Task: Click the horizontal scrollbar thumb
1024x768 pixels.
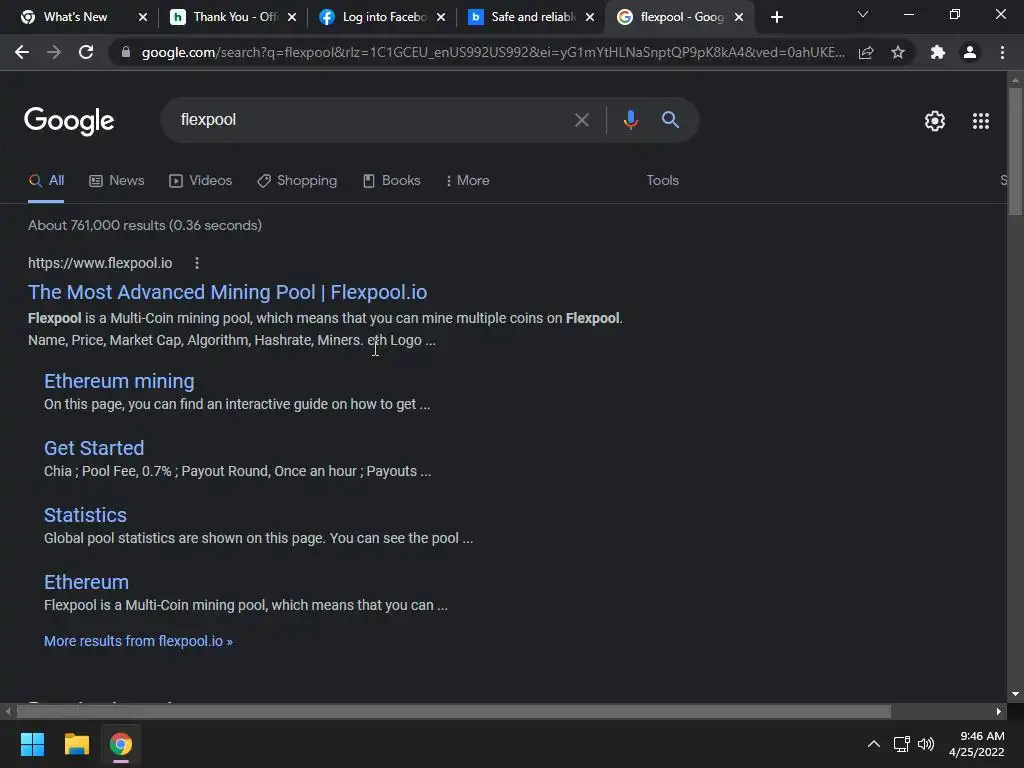Action: pyautogui.click(x=454, y=711)
